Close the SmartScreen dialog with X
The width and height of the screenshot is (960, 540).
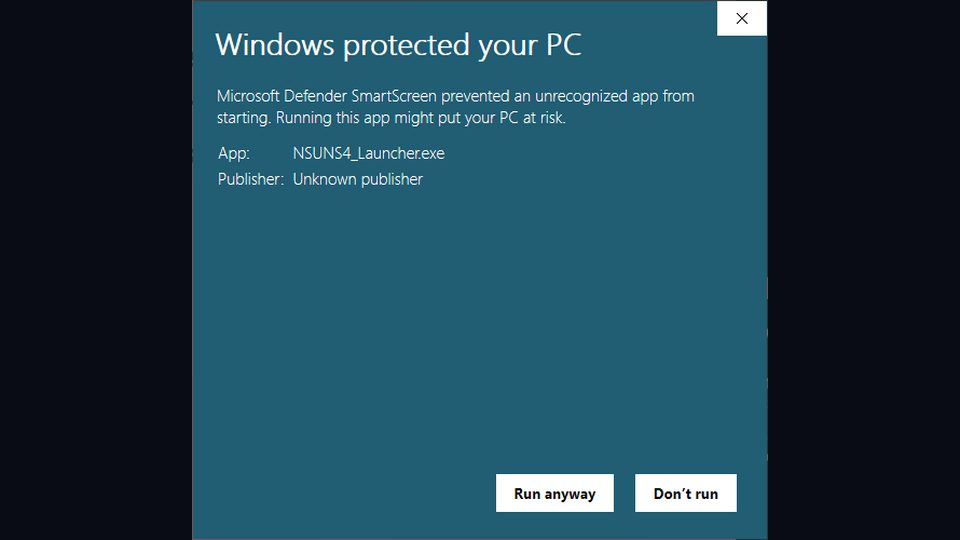pos(741,18)
